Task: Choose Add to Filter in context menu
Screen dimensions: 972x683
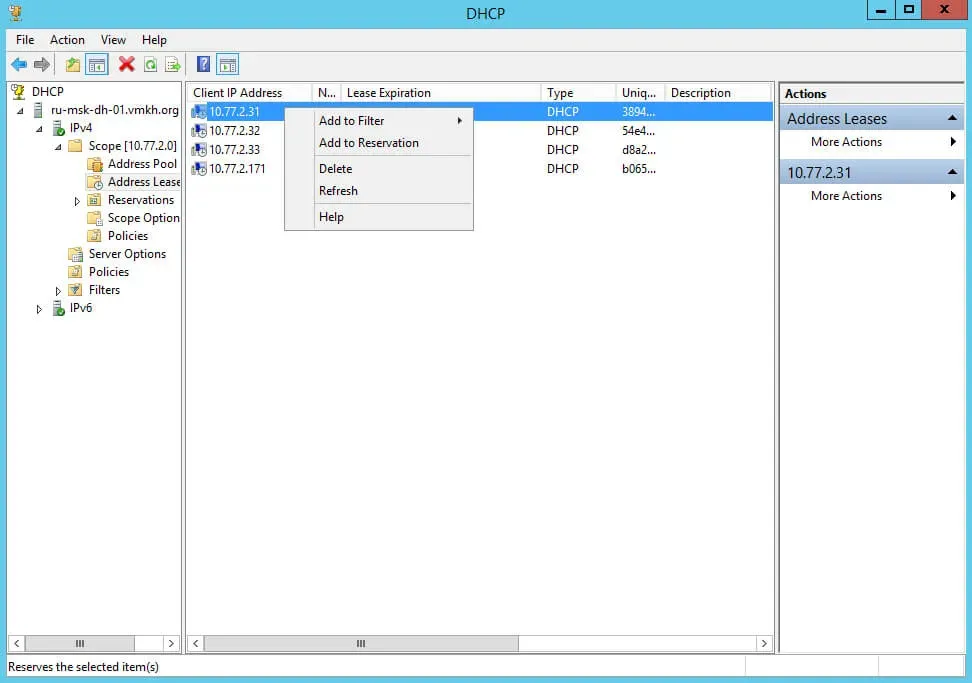Action: [379, 121]
